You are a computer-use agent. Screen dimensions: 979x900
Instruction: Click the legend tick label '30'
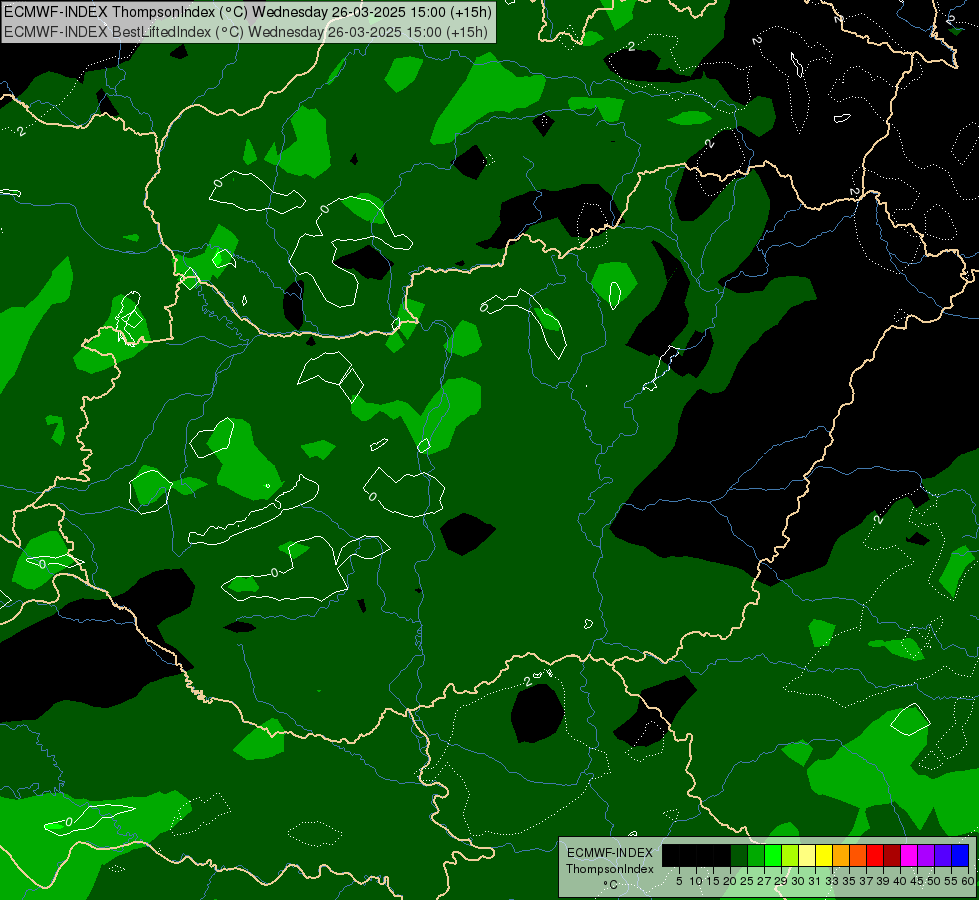point(798,881)
